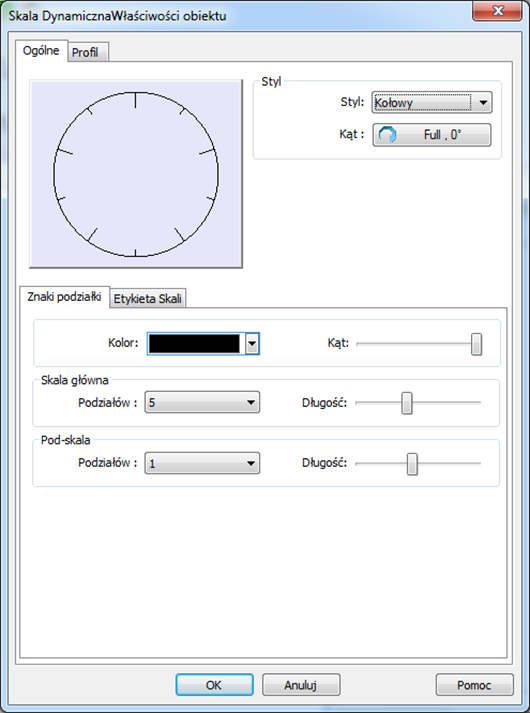Click the black Kolor swatch

(x=194, y=343)
